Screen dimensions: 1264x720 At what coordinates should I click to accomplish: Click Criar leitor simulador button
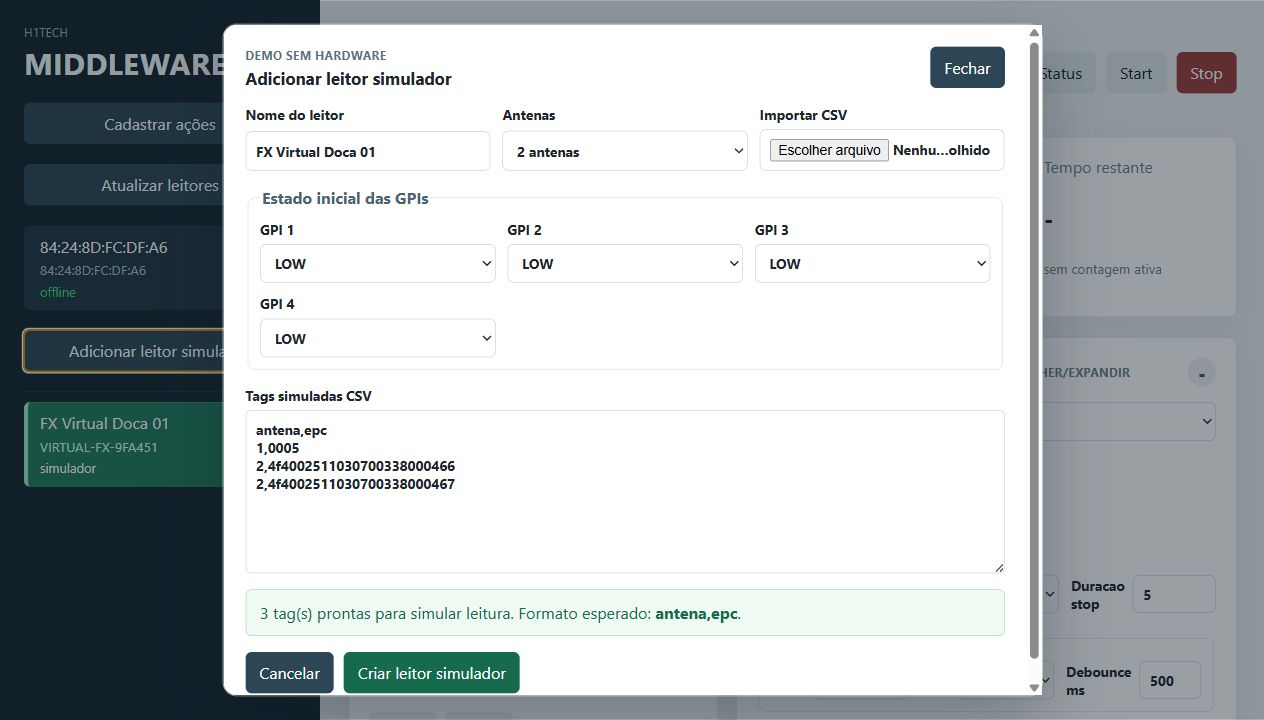tap(432, 673)
